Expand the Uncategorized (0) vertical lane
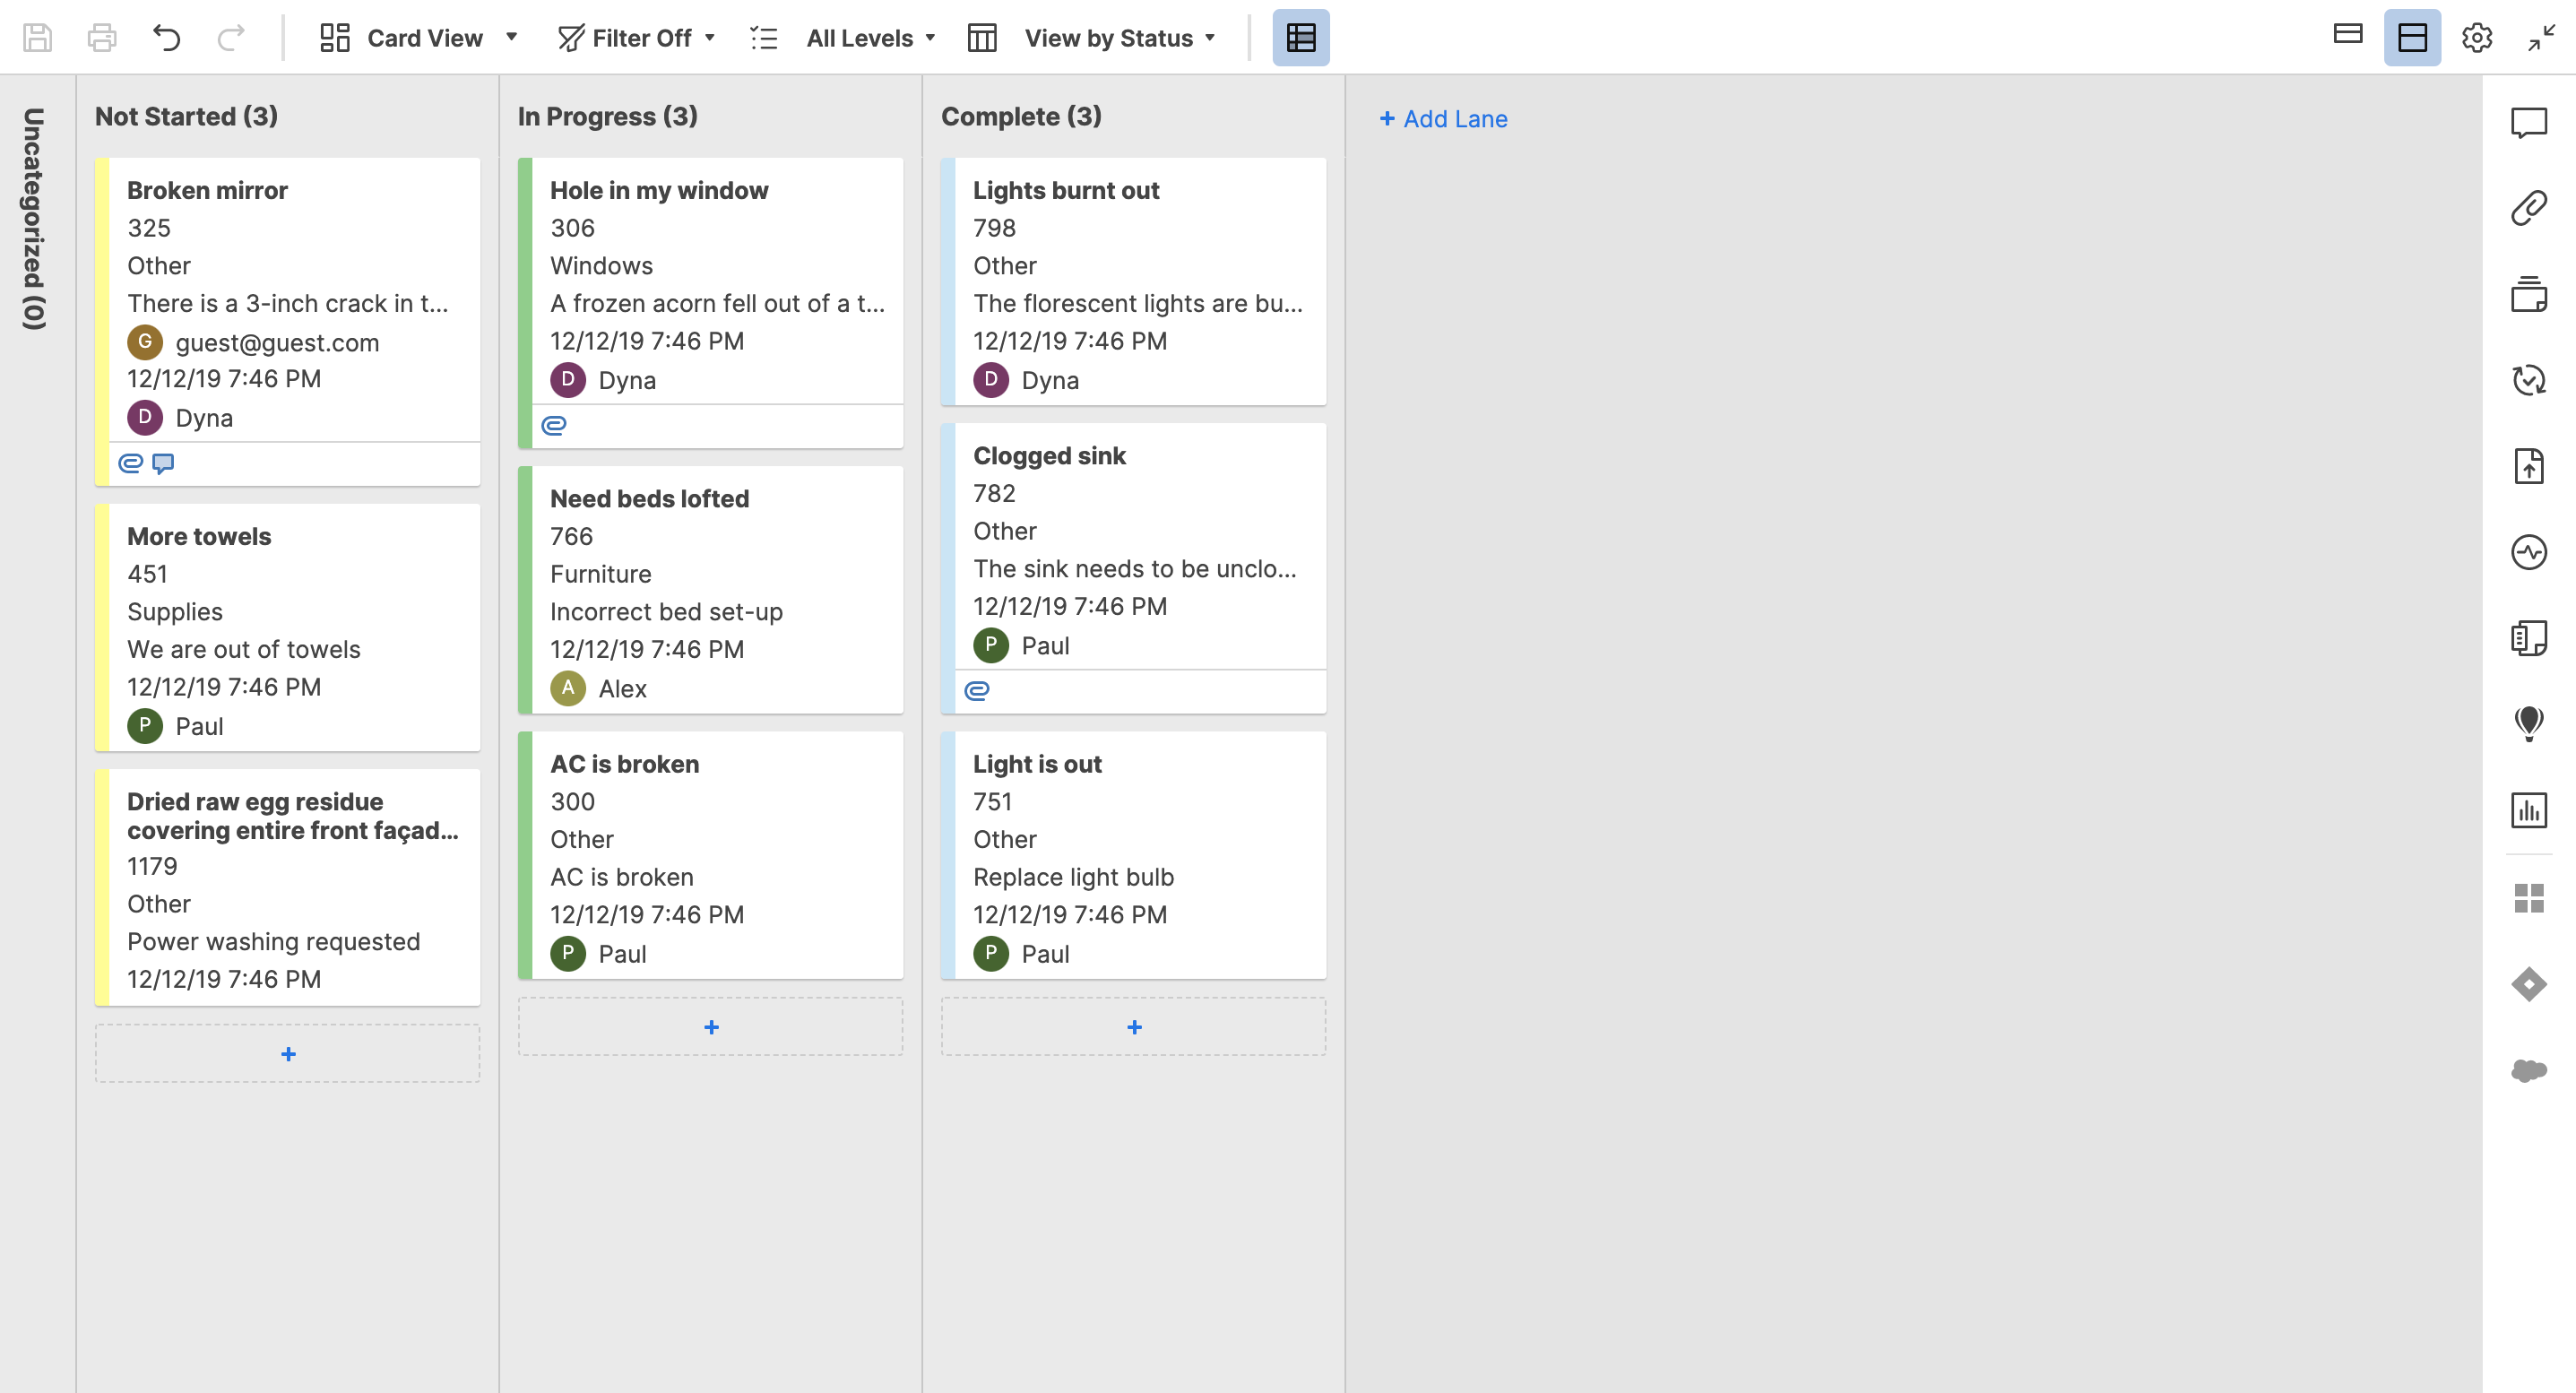 [x=34, y=218]
